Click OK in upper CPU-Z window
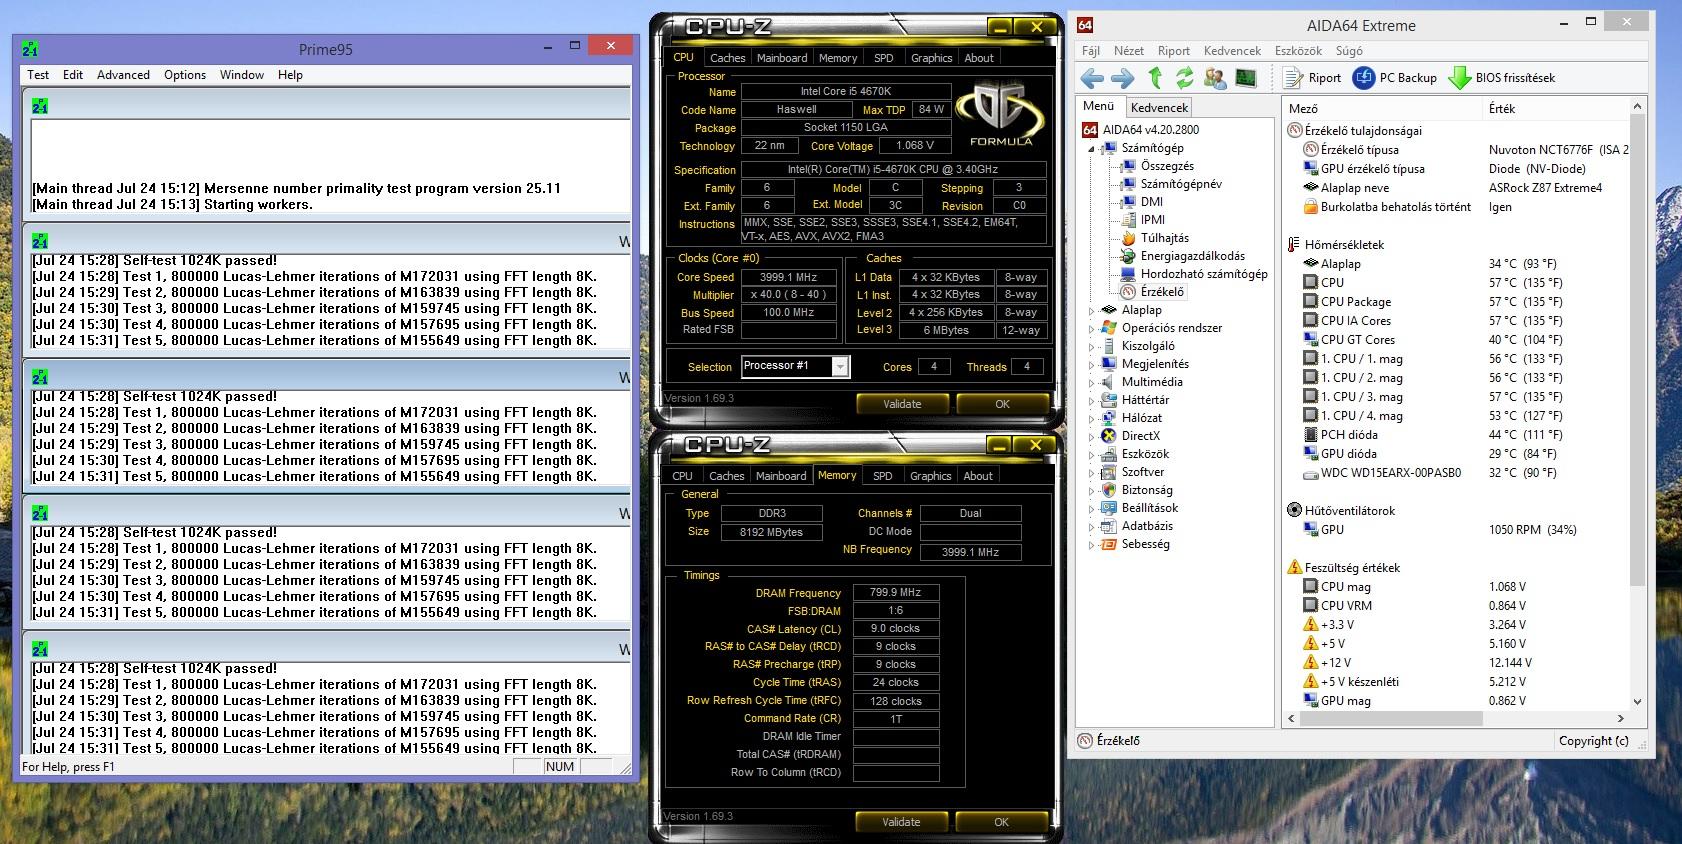Viewport: 1682px width, 844px height. pyautogui.click(x=1002, y=404)
